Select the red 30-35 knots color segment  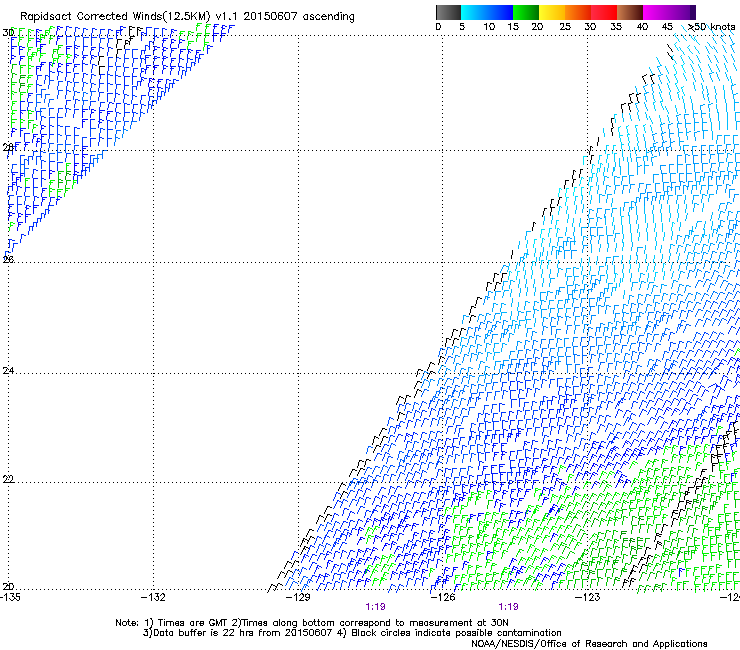[x=604, y=12]
